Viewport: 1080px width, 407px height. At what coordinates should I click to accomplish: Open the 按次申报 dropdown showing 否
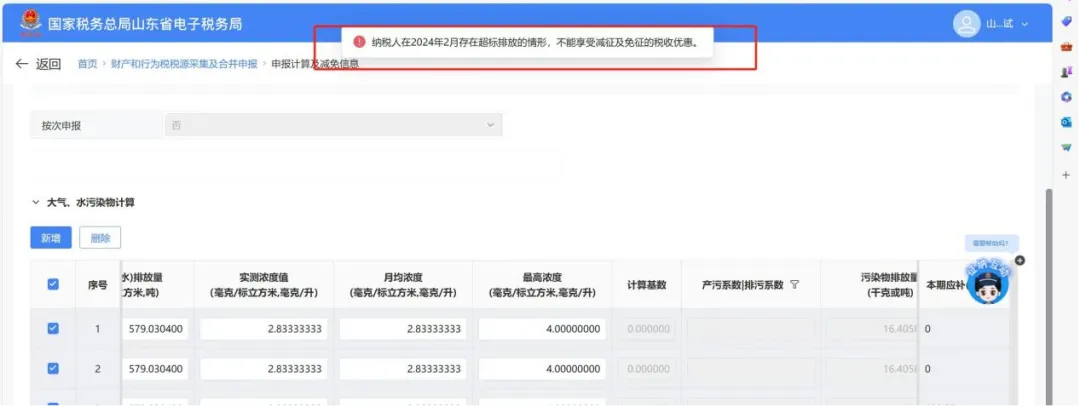click(333, 125)
